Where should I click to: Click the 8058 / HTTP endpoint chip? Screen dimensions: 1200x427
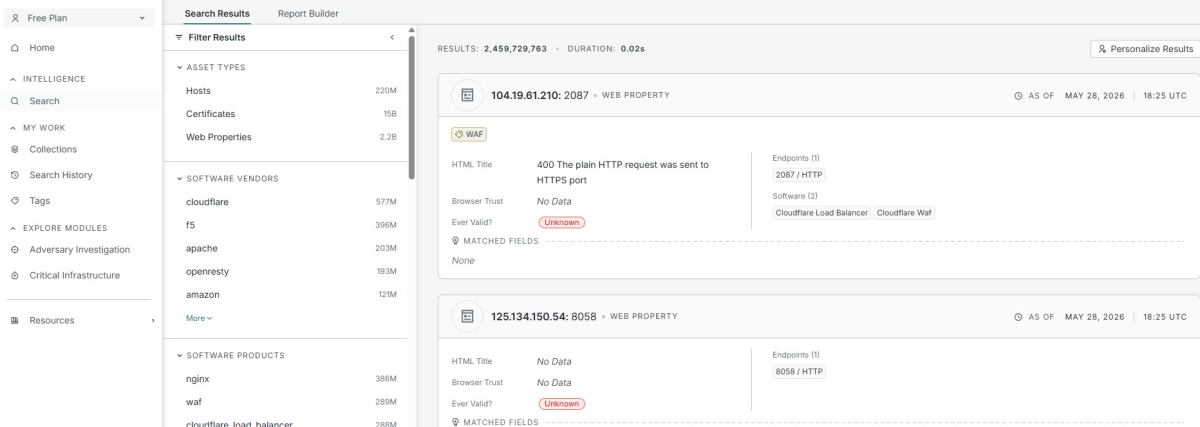(x=799, y=372)
